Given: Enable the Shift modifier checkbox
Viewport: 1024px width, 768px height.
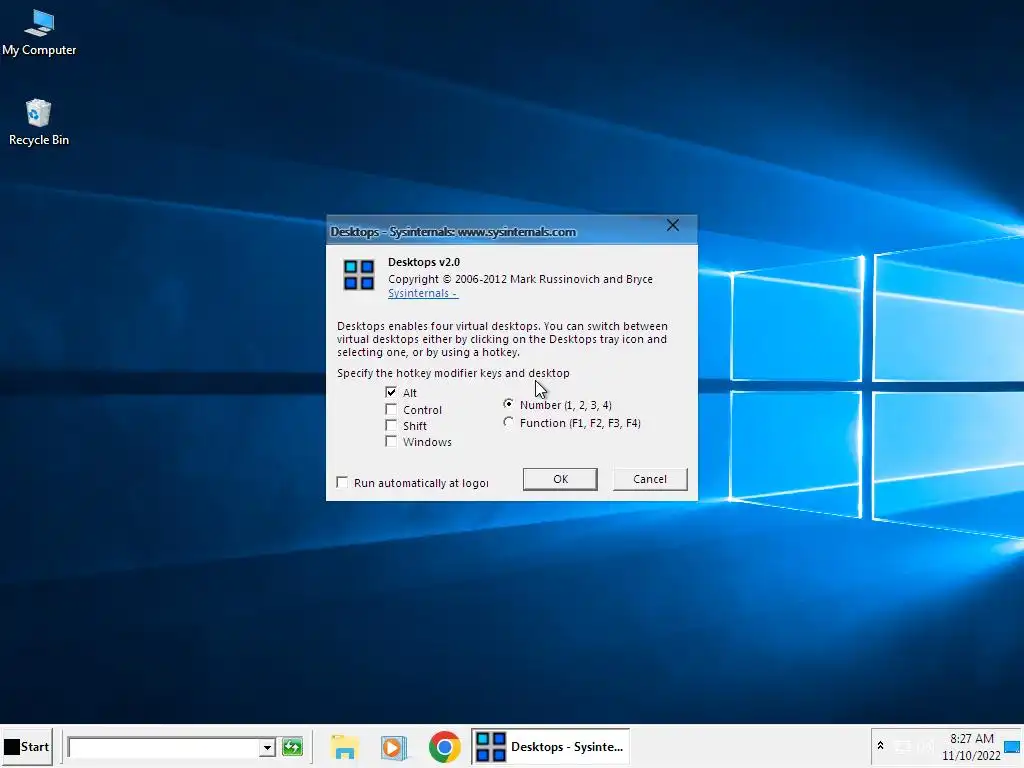Looking at the screenshot, I should pos(391,426).
